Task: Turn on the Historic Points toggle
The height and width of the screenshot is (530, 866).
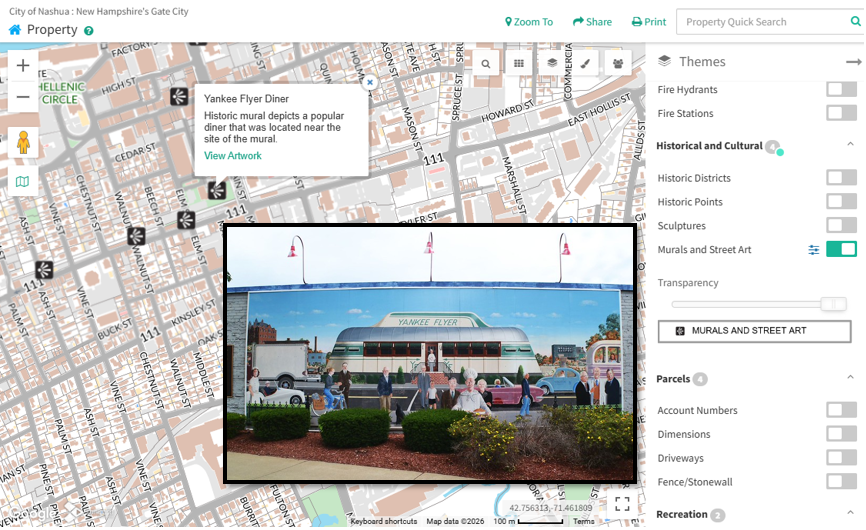Action: 842,201
